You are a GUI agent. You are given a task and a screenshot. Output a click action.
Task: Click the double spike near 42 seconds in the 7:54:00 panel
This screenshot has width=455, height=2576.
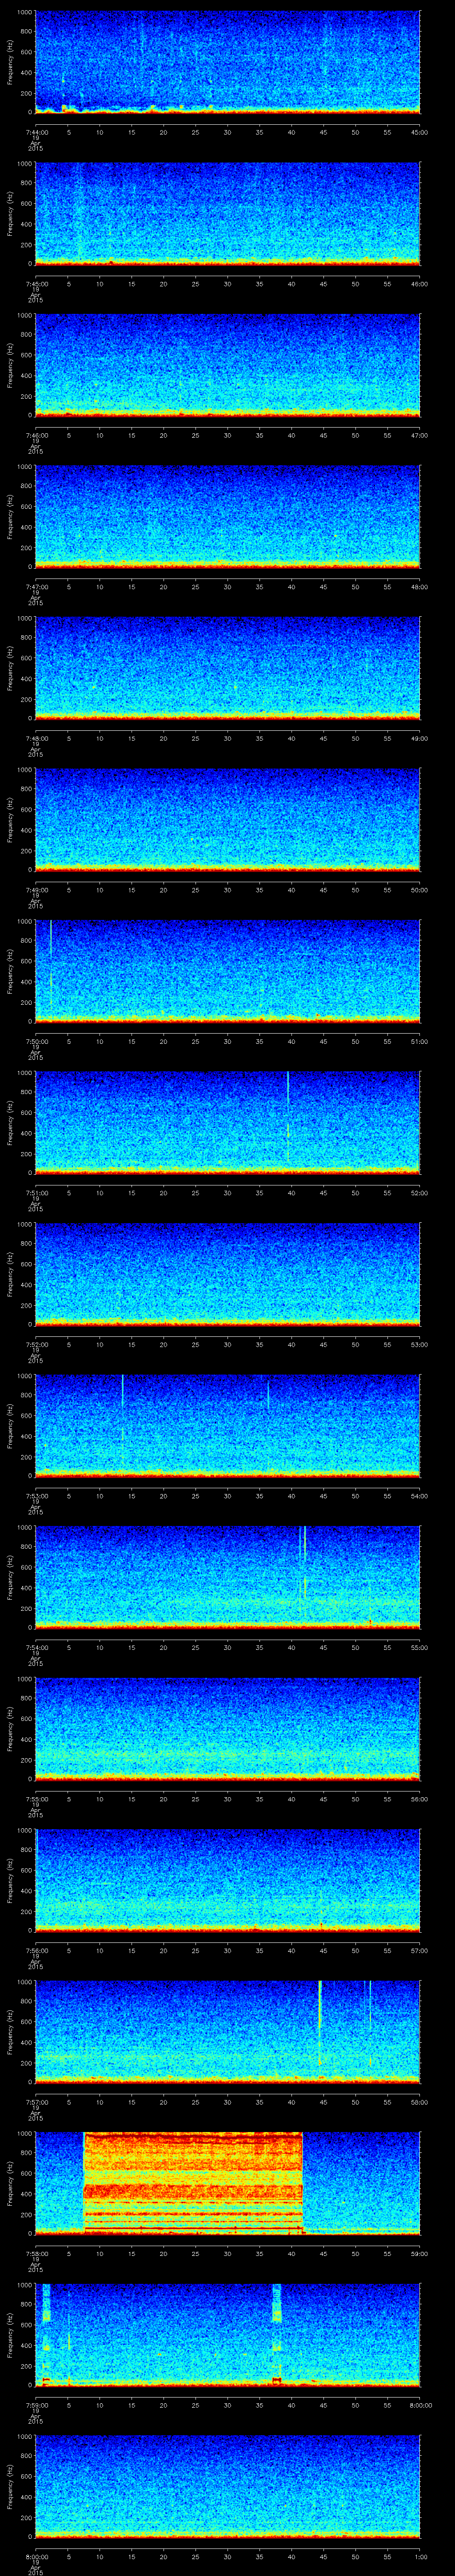point(302,1565)
